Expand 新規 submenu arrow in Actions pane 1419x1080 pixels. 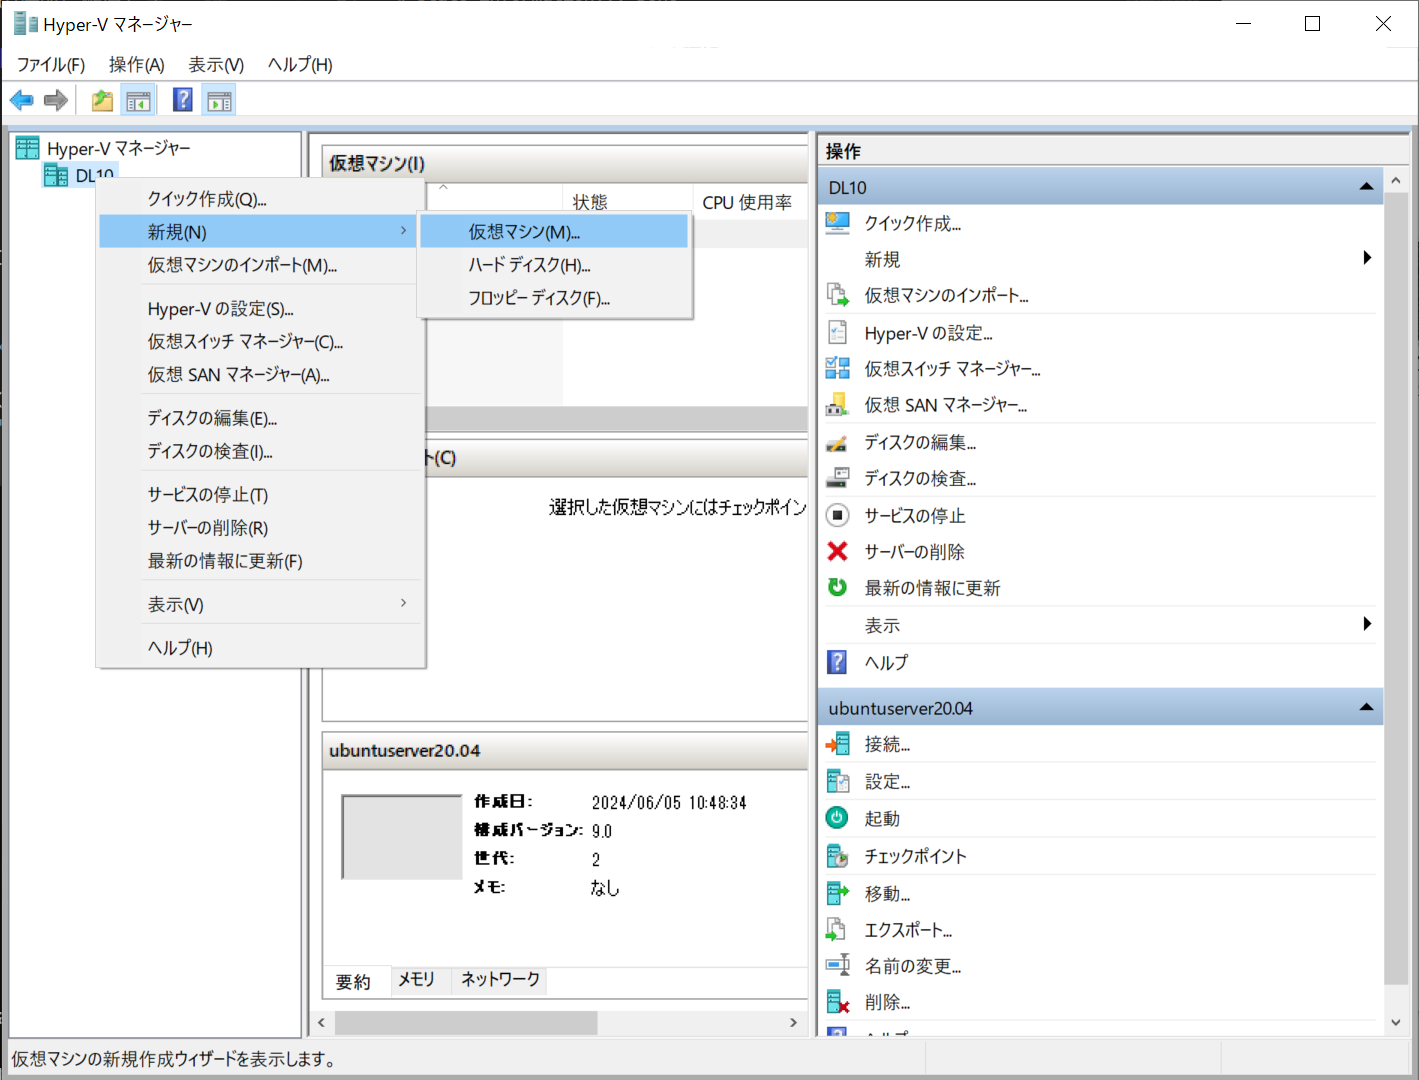1367,258
